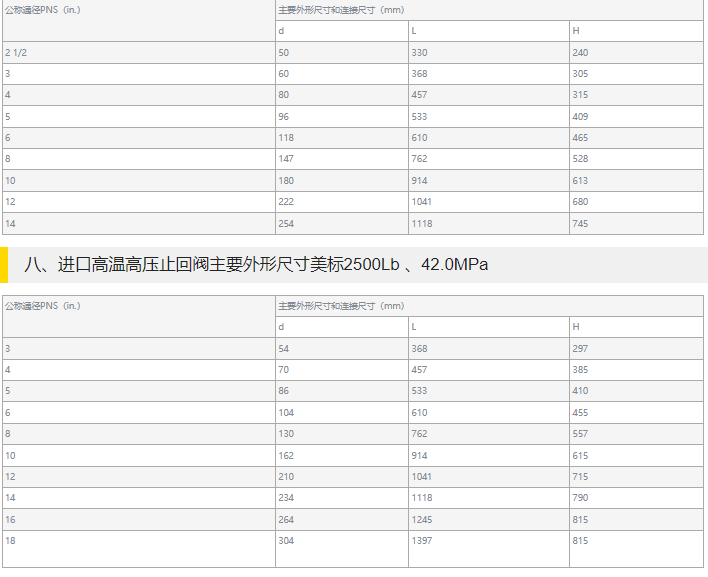Click the yellow marker beside the section heading
Image resolution: width=708 pixels, height=577 pixels.
pos(4,265)
